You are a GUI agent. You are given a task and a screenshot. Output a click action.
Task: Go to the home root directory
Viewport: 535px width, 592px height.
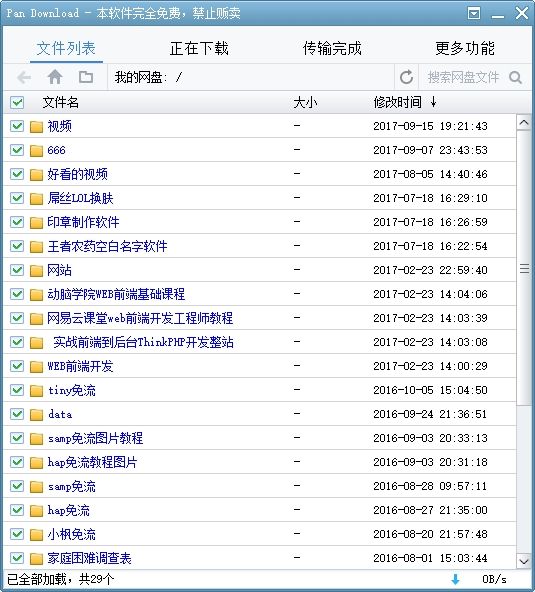coord(55,77)
